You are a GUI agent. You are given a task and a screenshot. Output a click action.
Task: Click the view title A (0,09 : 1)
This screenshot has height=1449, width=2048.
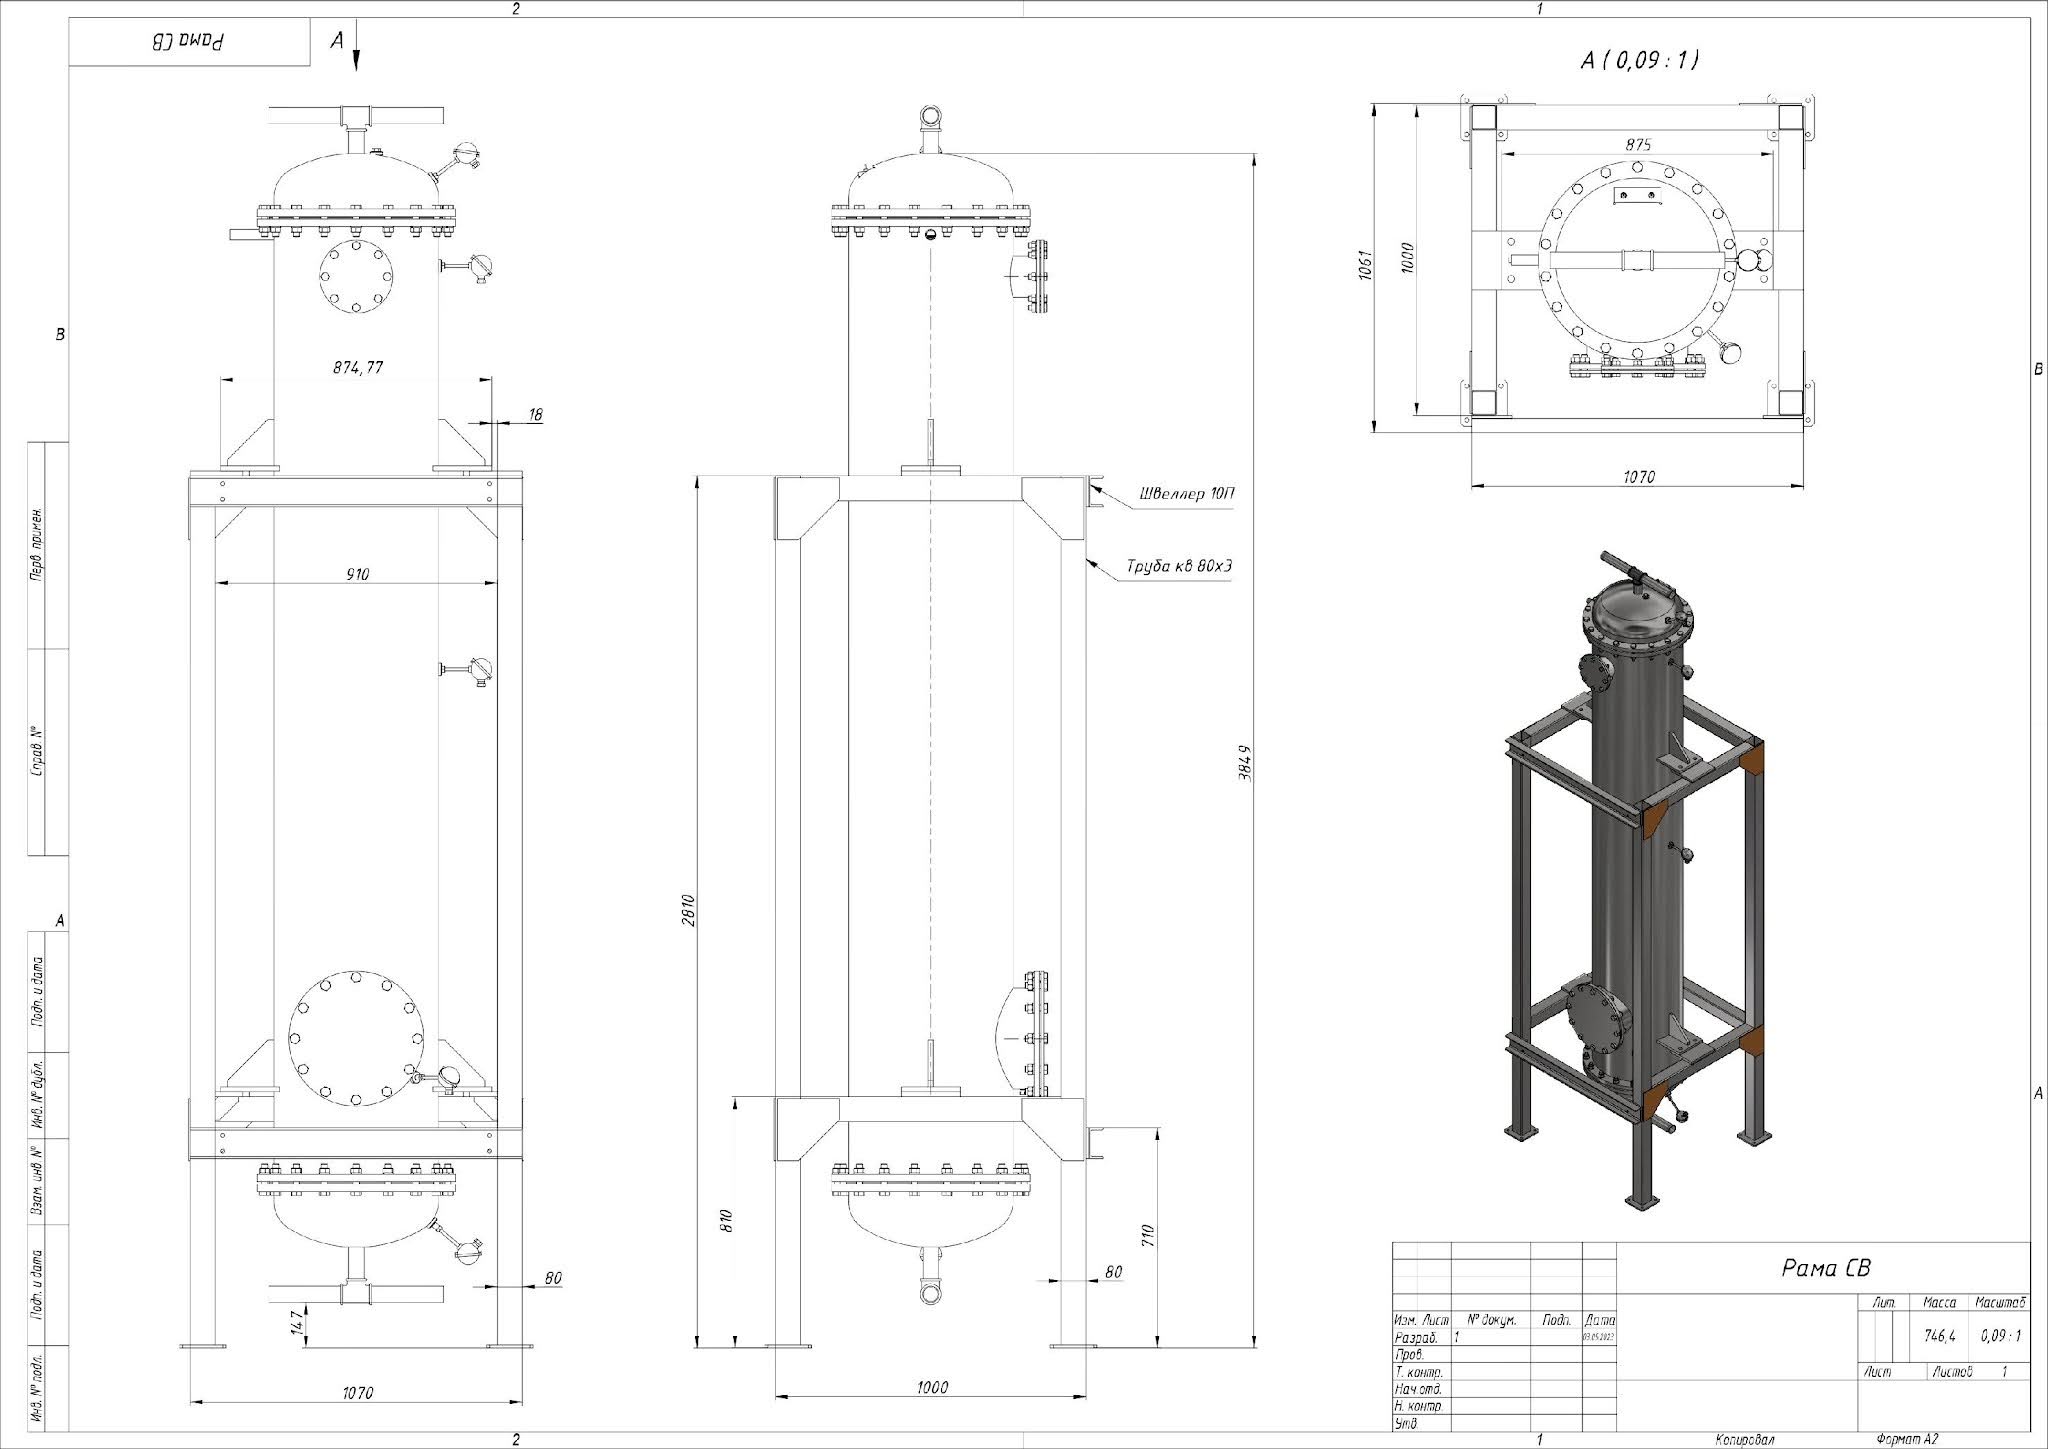pos(1639,61)
